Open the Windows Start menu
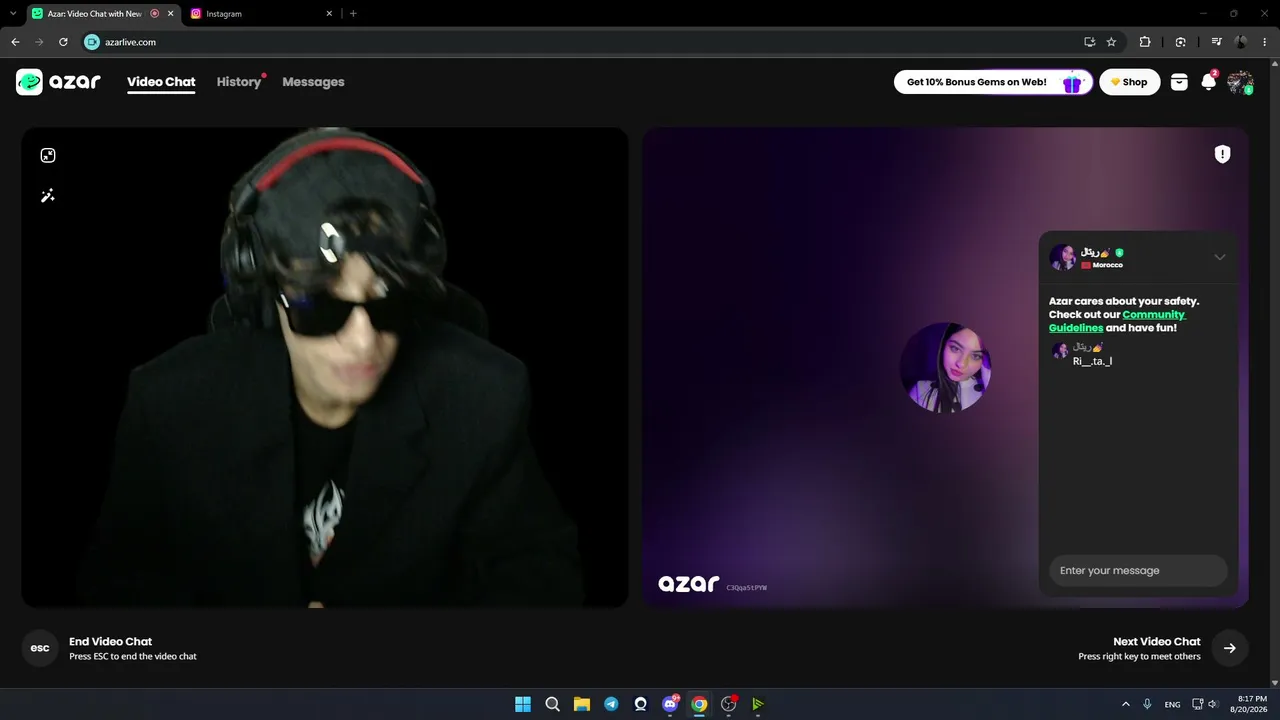The height and width of the screenshot is (720, 1280). pyautogui.click(x=523, y=704)
